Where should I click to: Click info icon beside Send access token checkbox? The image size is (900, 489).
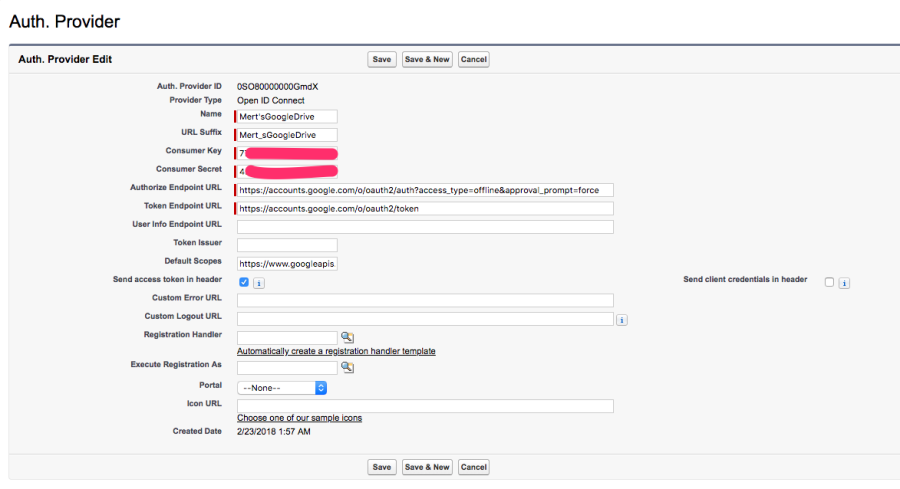coord(259,283)
